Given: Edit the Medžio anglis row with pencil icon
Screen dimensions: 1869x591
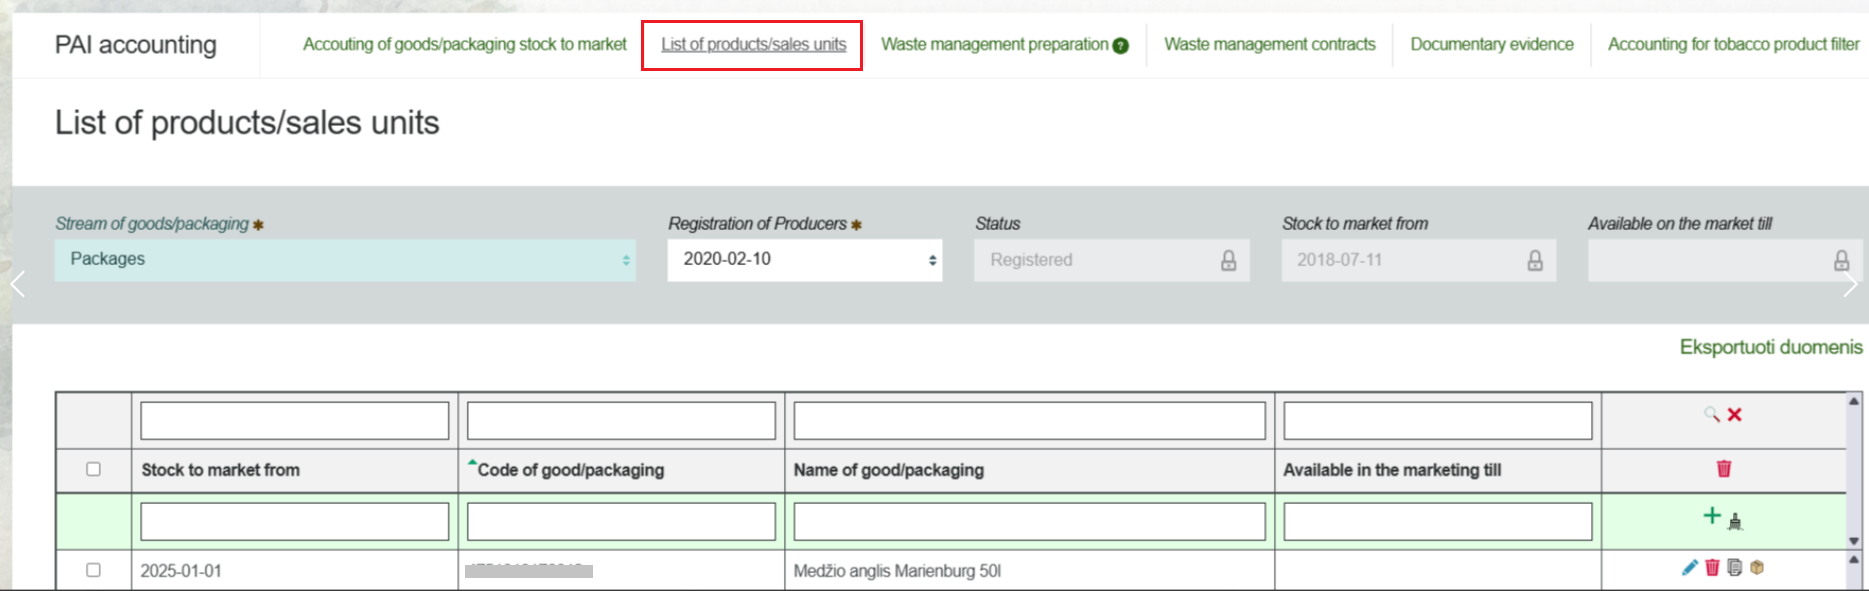Looking at the screenshot, I should coord(1690,568).
